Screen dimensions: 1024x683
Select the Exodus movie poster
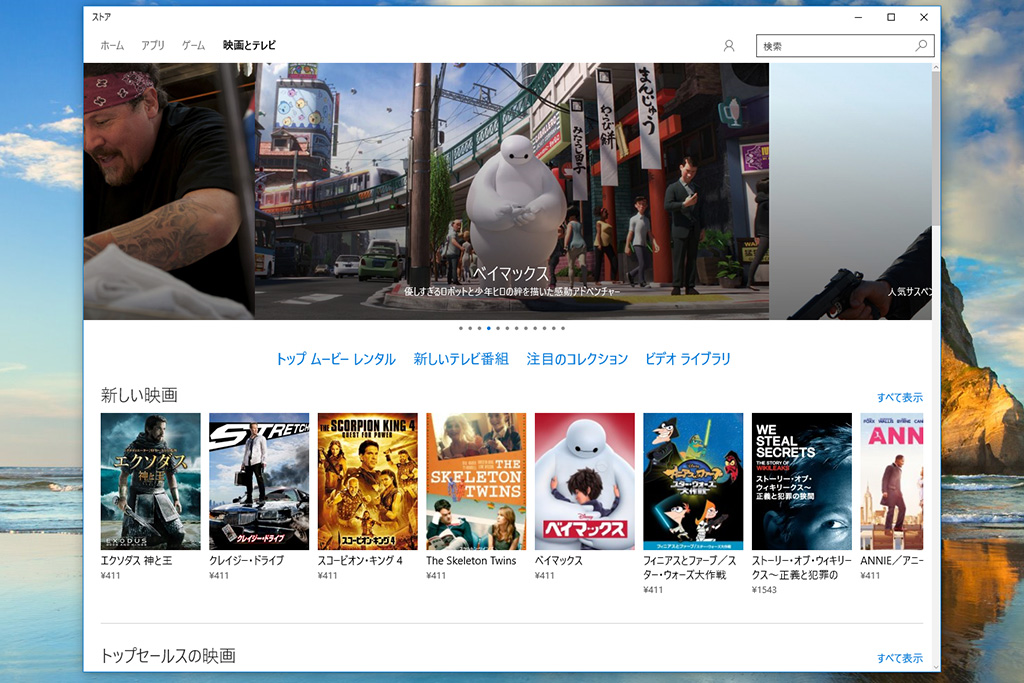click(151, 481)
